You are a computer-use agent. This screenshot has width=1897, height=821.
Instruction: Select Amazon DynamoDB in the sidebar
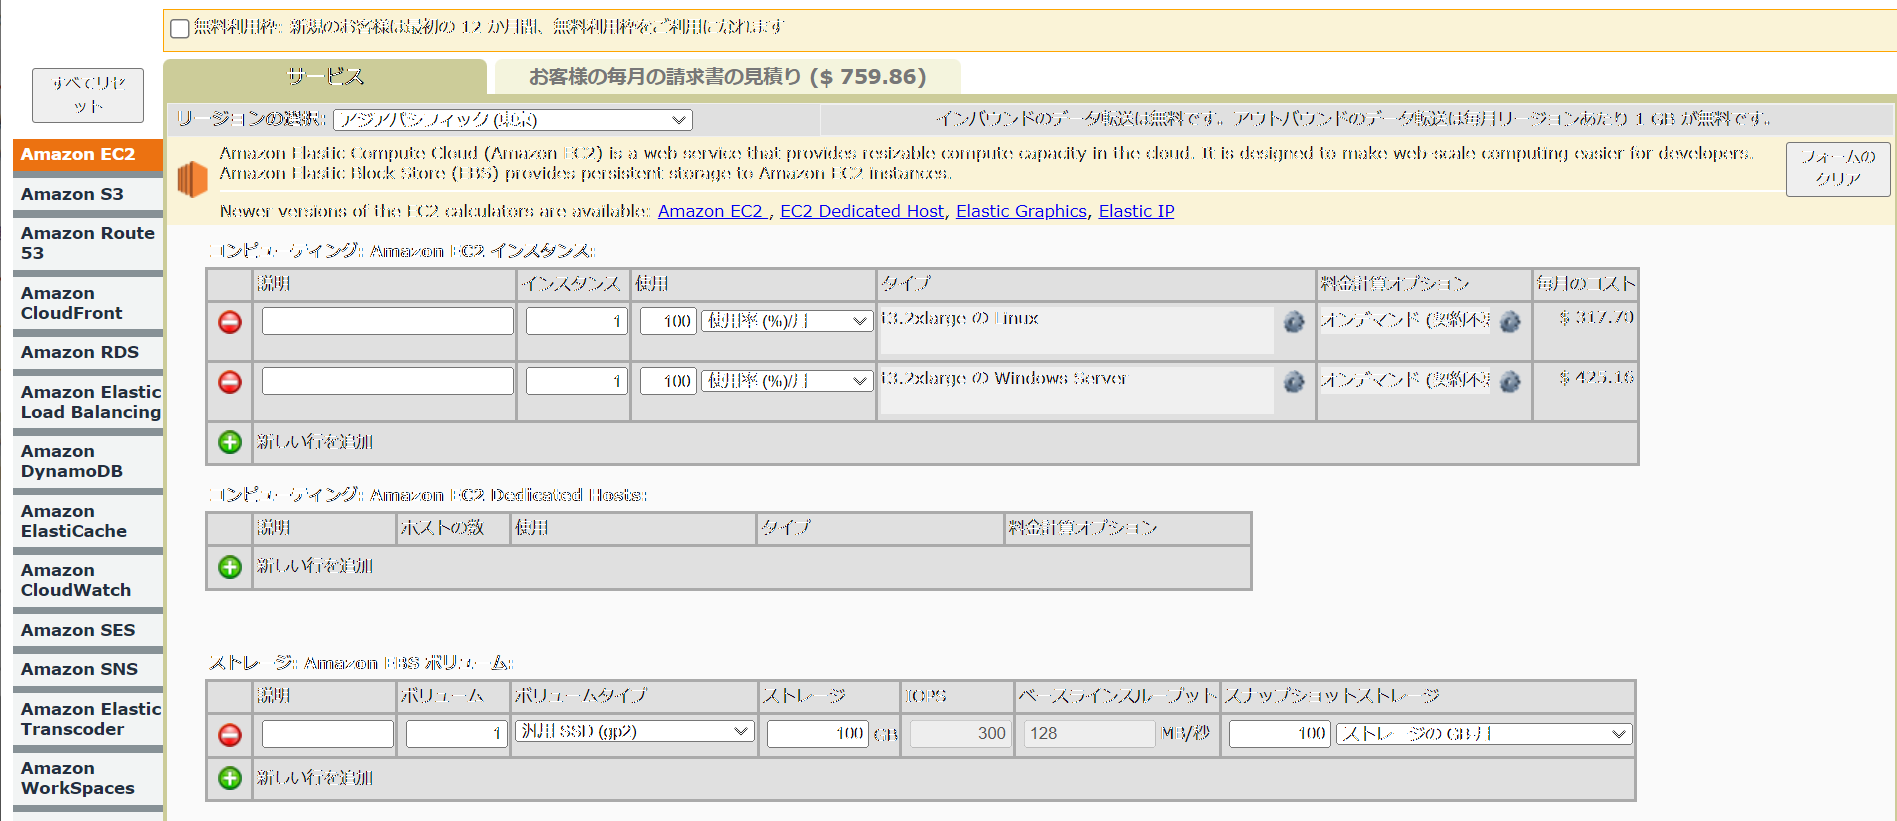click(88, 461)
